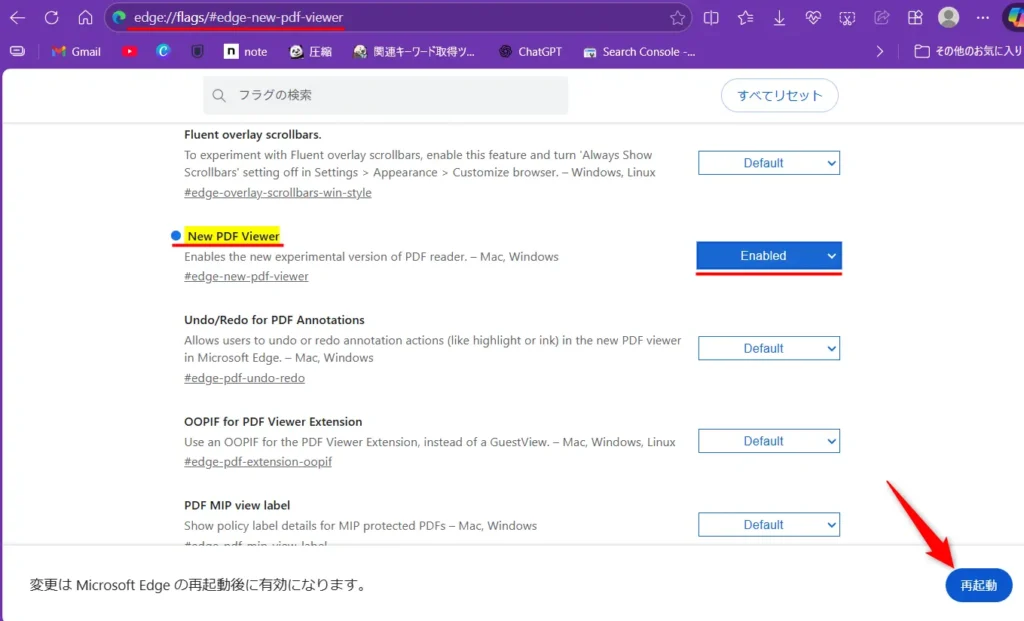This screenshot has height=621, width=1024.
Task: Click the browser back arrow
Action: point(18,18)
